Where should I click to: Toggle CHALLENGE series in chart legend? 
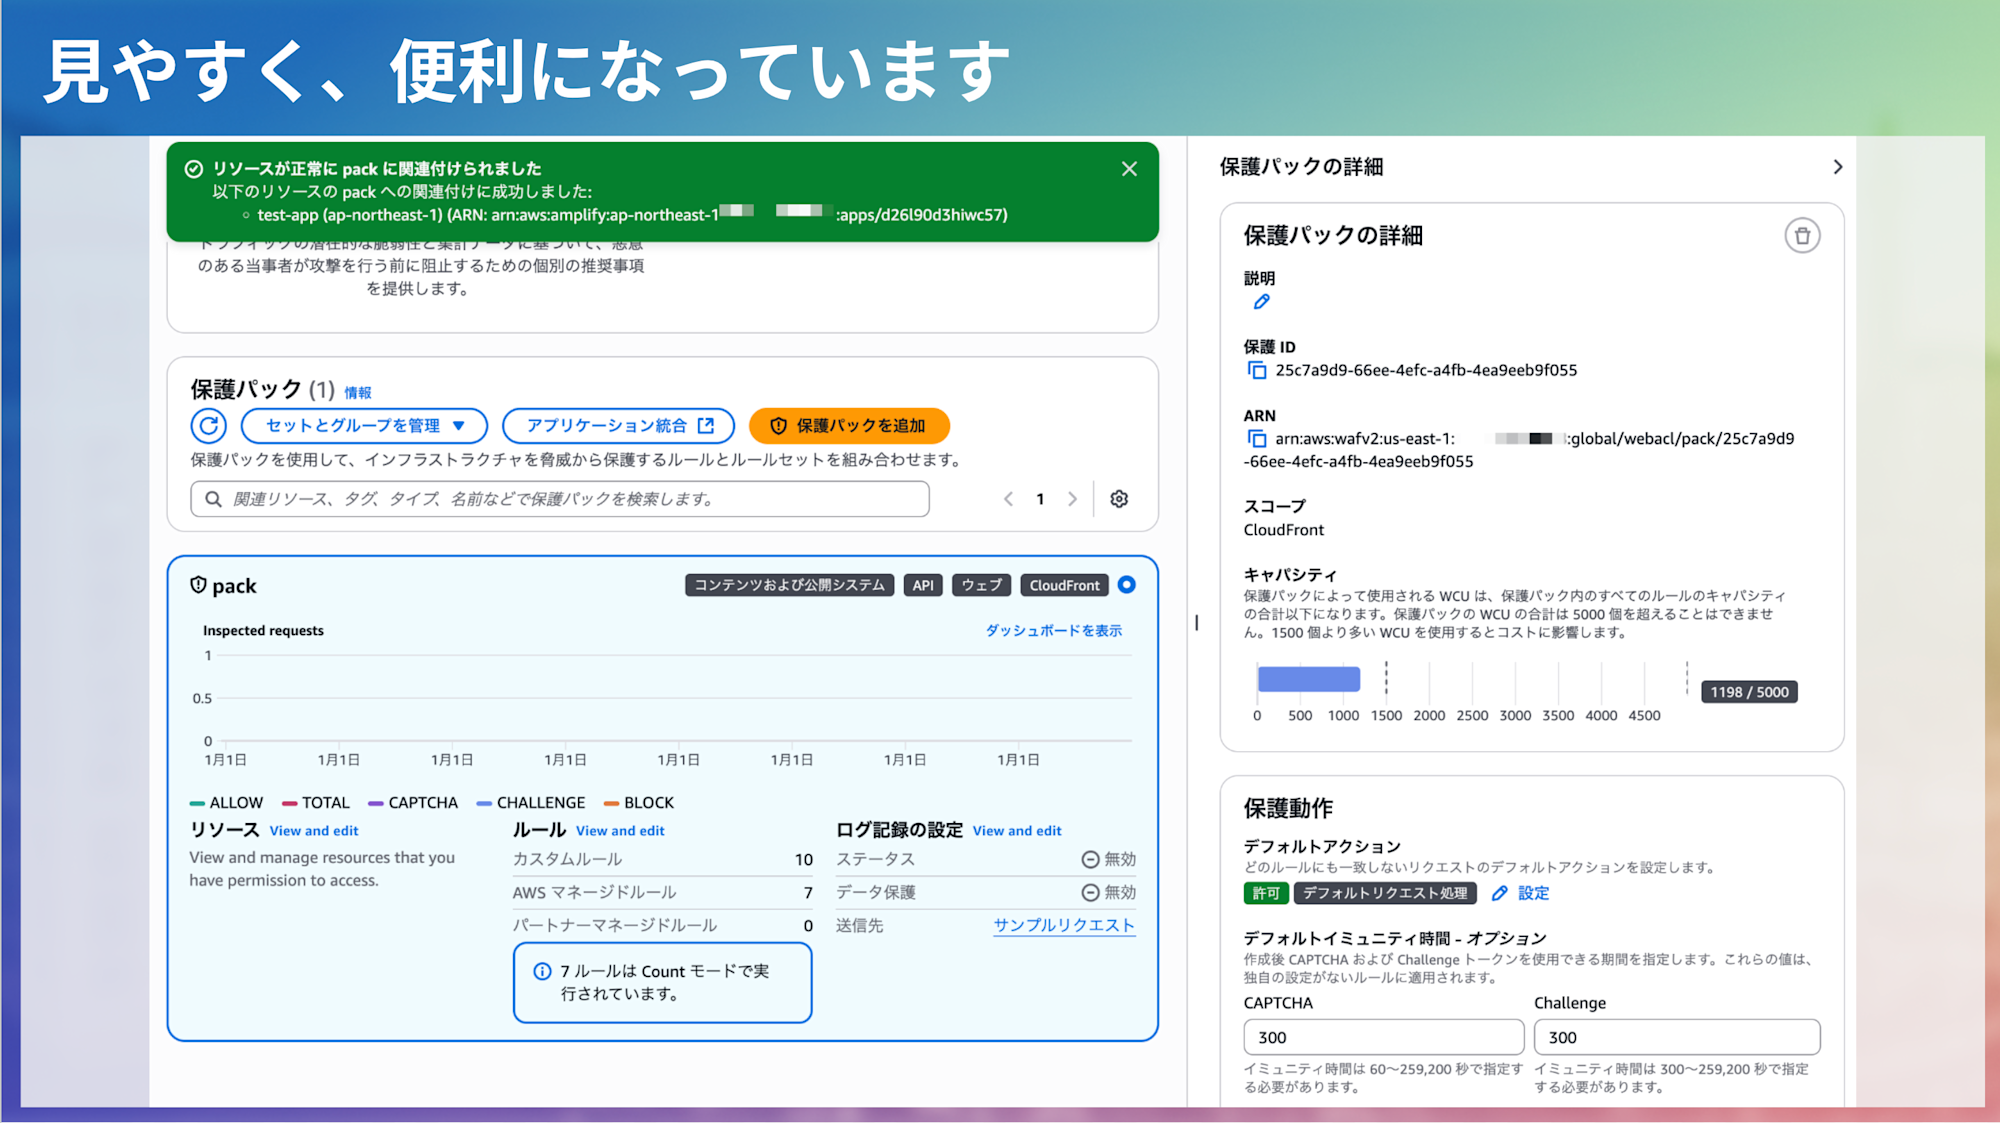531,803
